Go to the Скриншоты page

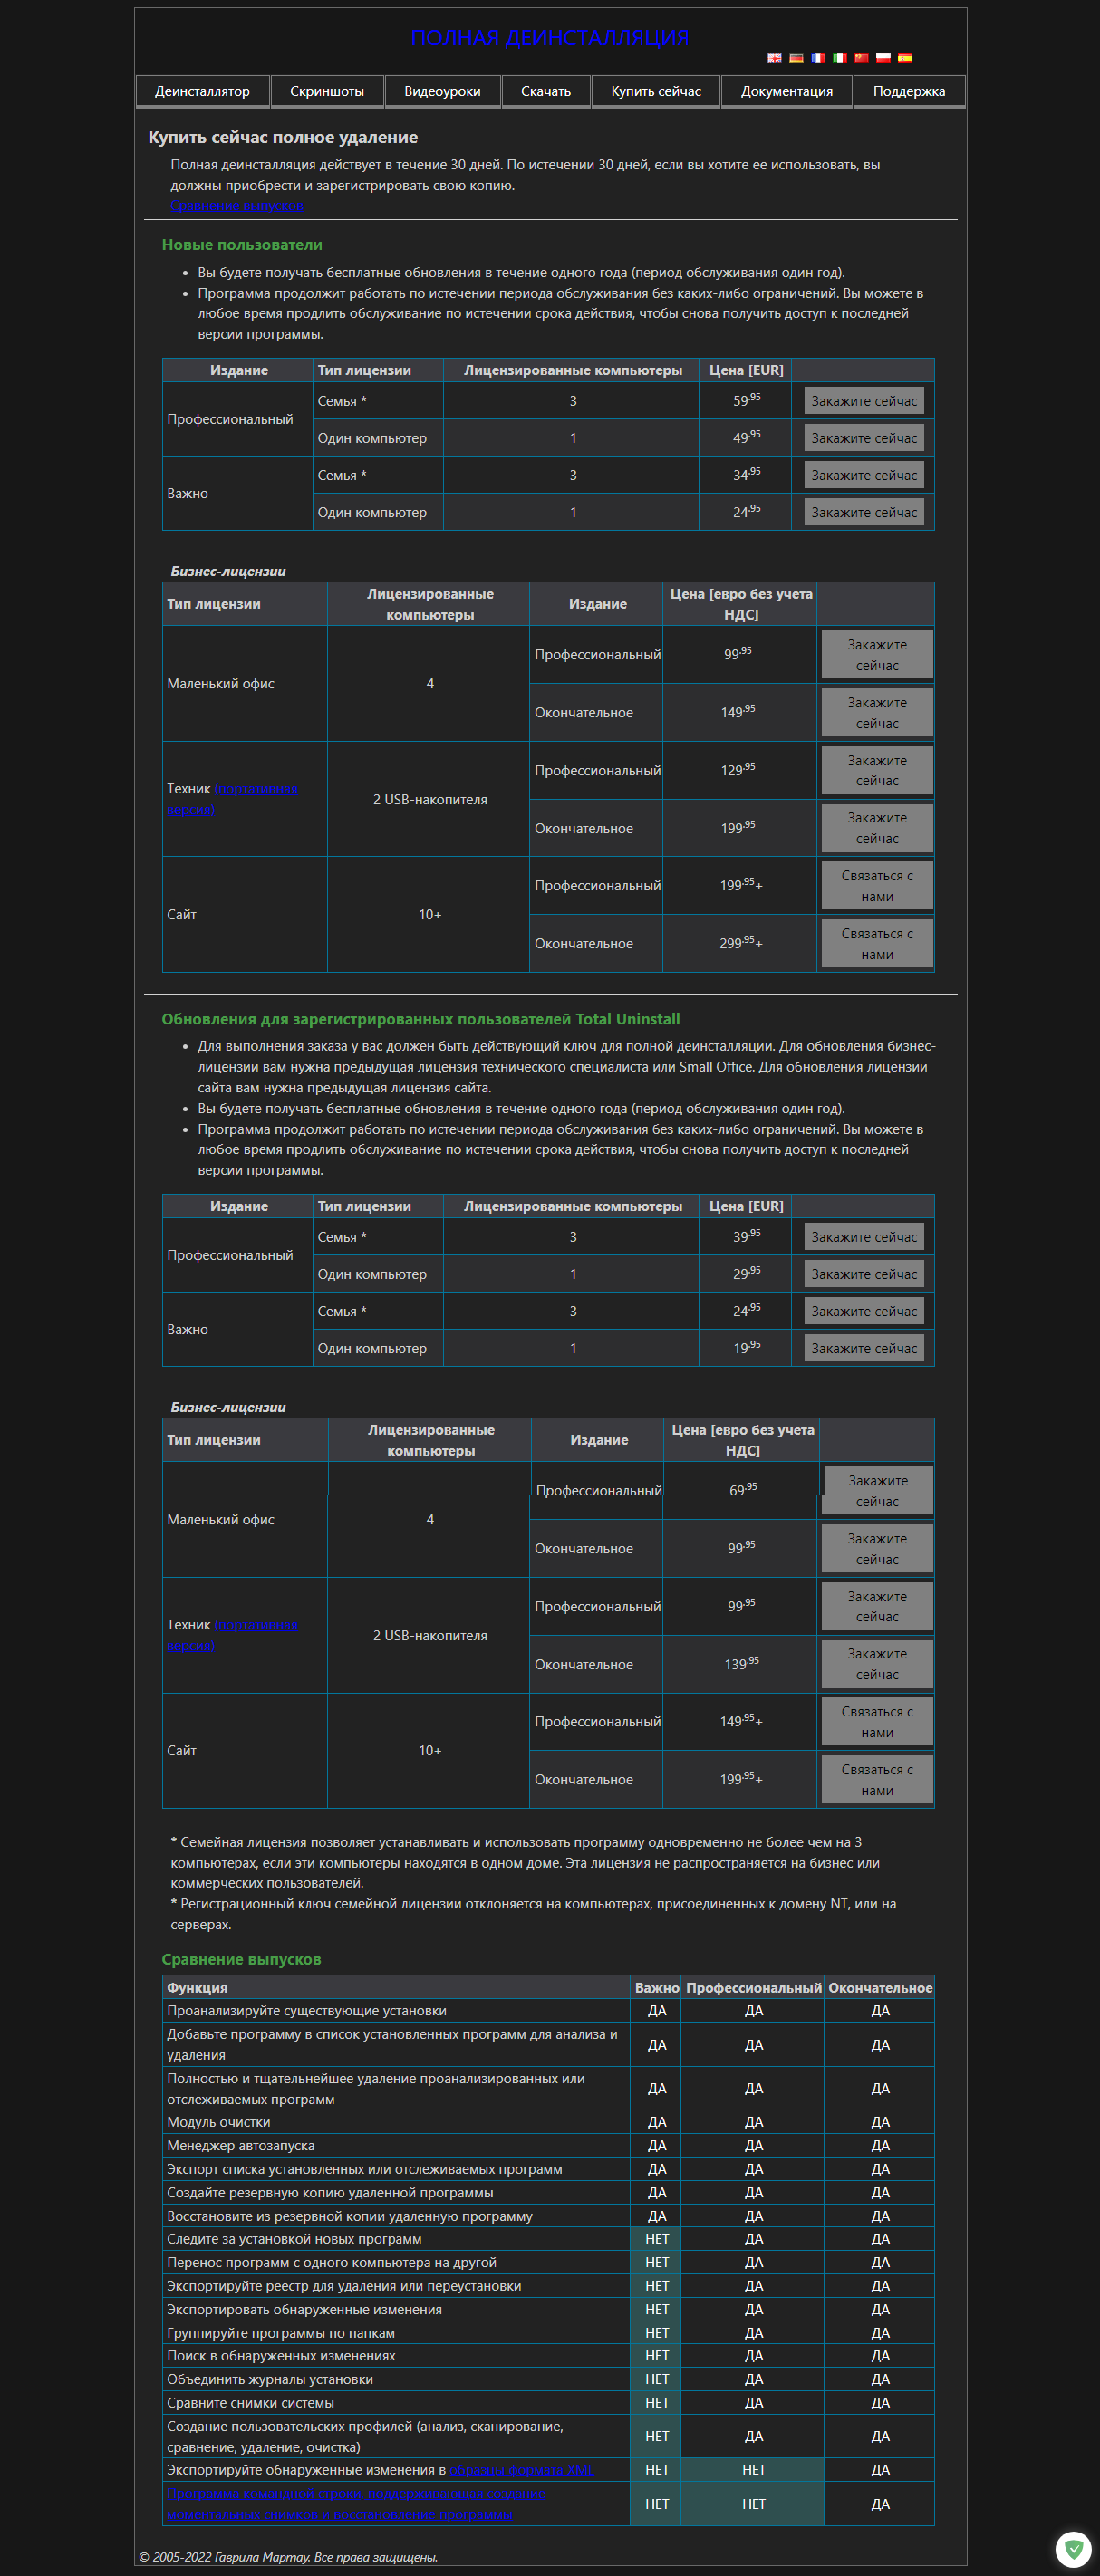tap(327, 91)
